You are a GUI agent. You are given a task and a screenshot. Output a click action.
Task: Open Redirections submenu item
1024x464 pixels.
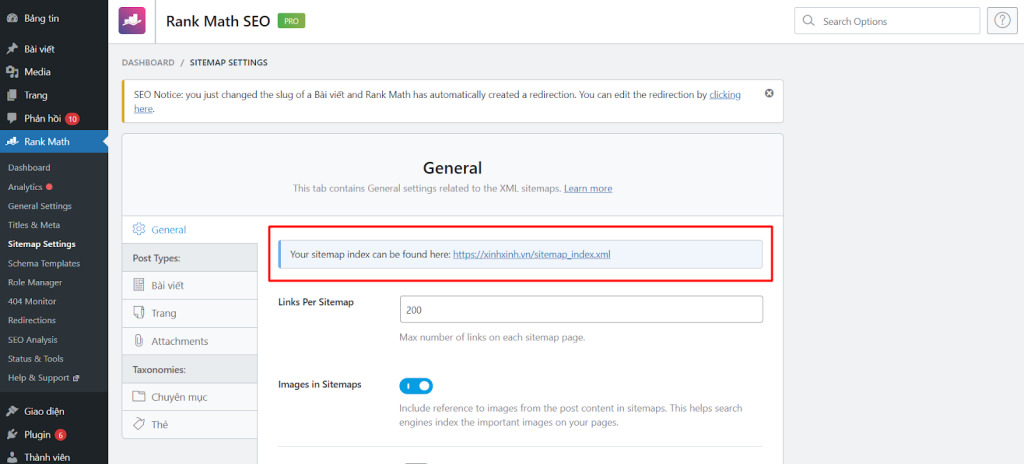point(32,320)
